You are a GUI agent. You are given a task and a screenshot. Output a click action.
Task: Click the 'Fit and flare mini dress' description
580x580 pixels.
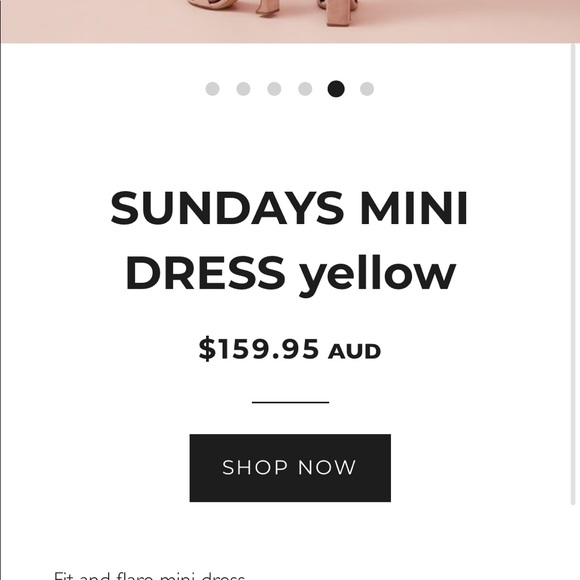coord(149,576)
